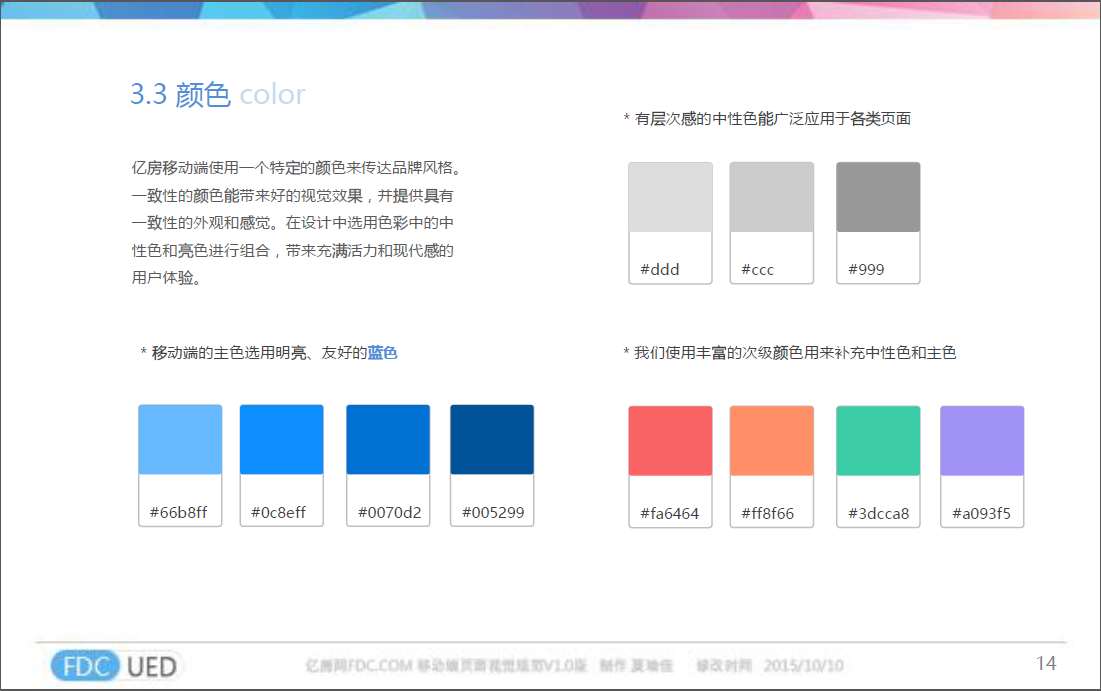Click the #ddd light gray swatch
Image resolution: width=1101 pixels, height=691 pixels.
[670, 198]
